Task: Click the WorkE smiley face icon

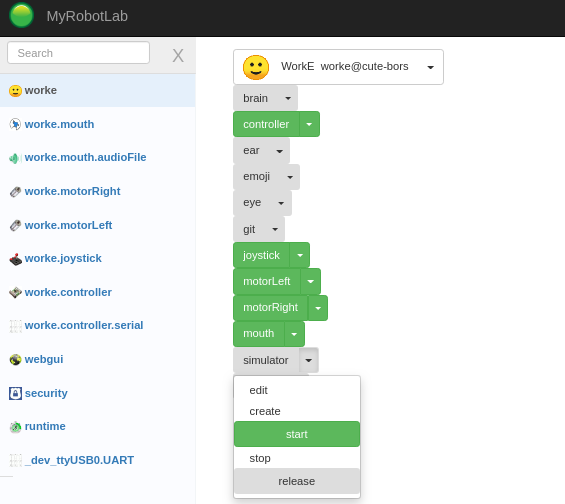Action: click(256, 67)
